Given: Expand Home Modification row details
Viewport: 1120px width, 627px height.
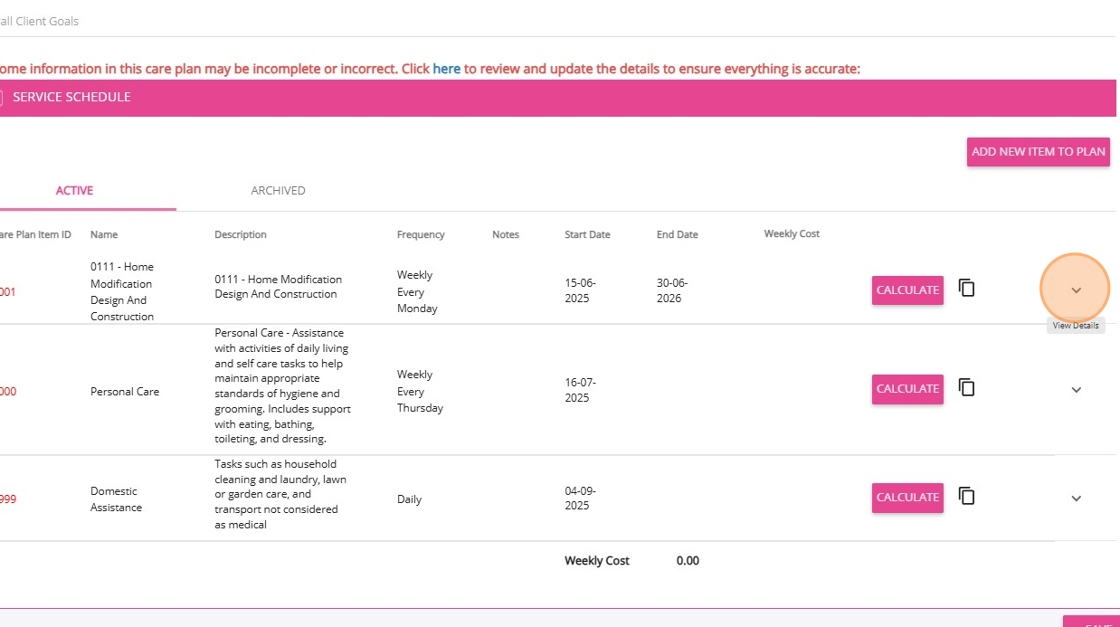Looking at the screenshot, I should pyautogui.click(x=1076, y=290).
